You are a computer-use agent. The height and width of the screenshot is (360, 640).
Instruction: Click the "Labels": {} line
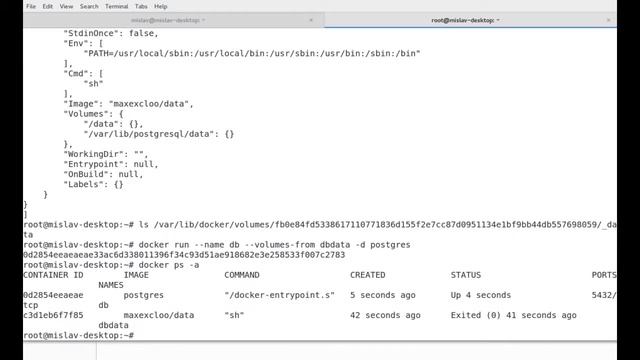pyautogui.click(x=93, y=184)
